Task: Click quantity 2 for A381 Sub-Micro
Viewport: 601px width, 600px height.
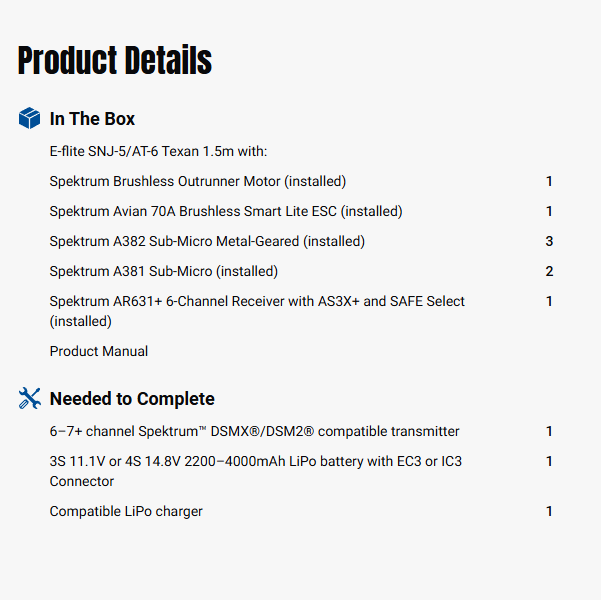Action: click(549, 271)
